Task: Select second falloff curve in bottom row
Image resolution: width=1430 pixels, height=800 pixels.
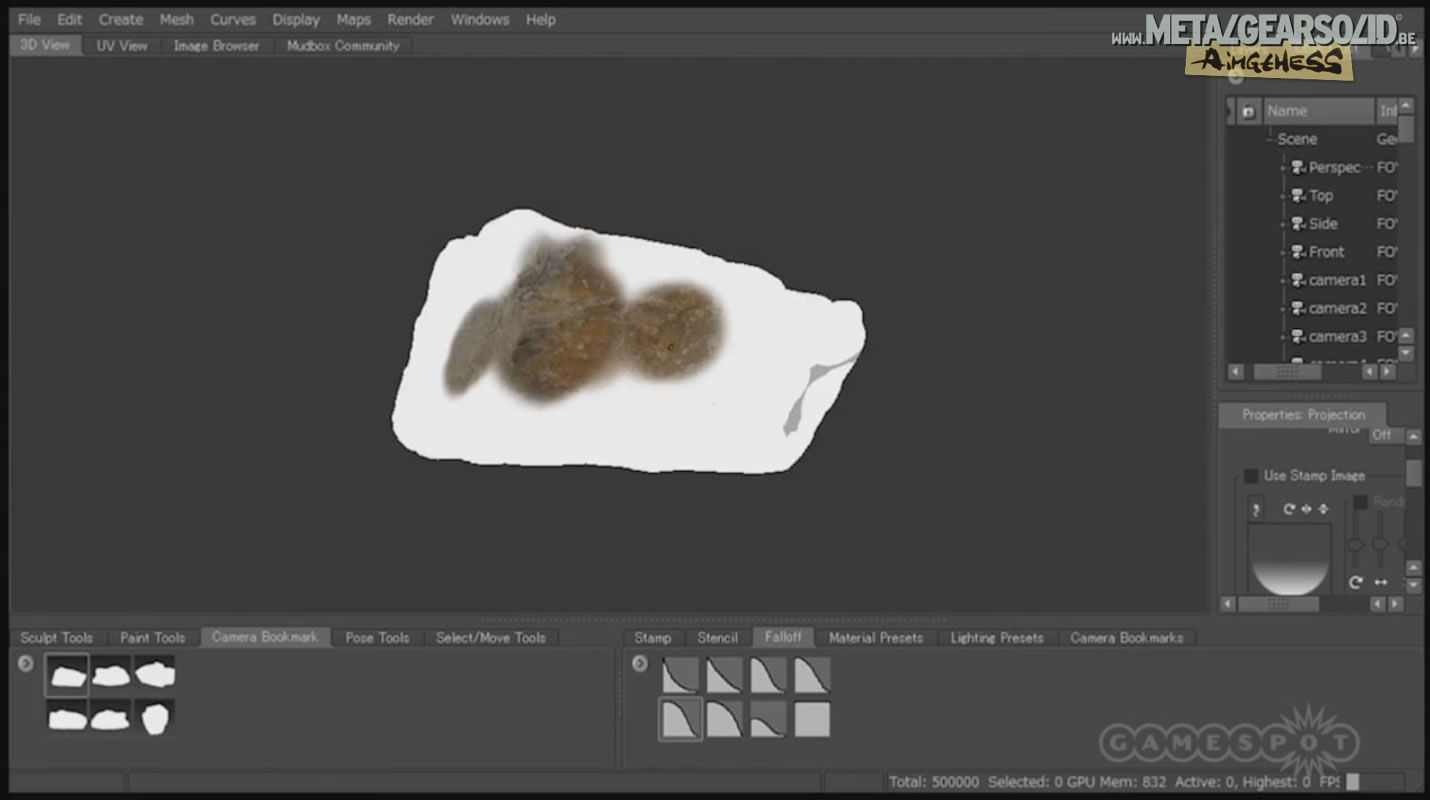Action: [x=724, y=719]
